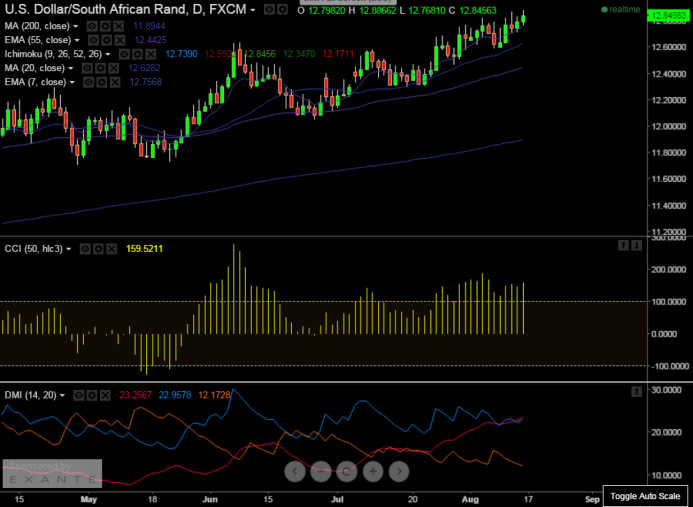Move the CCI pane down
693x507 pixels.
coord(636,245)
